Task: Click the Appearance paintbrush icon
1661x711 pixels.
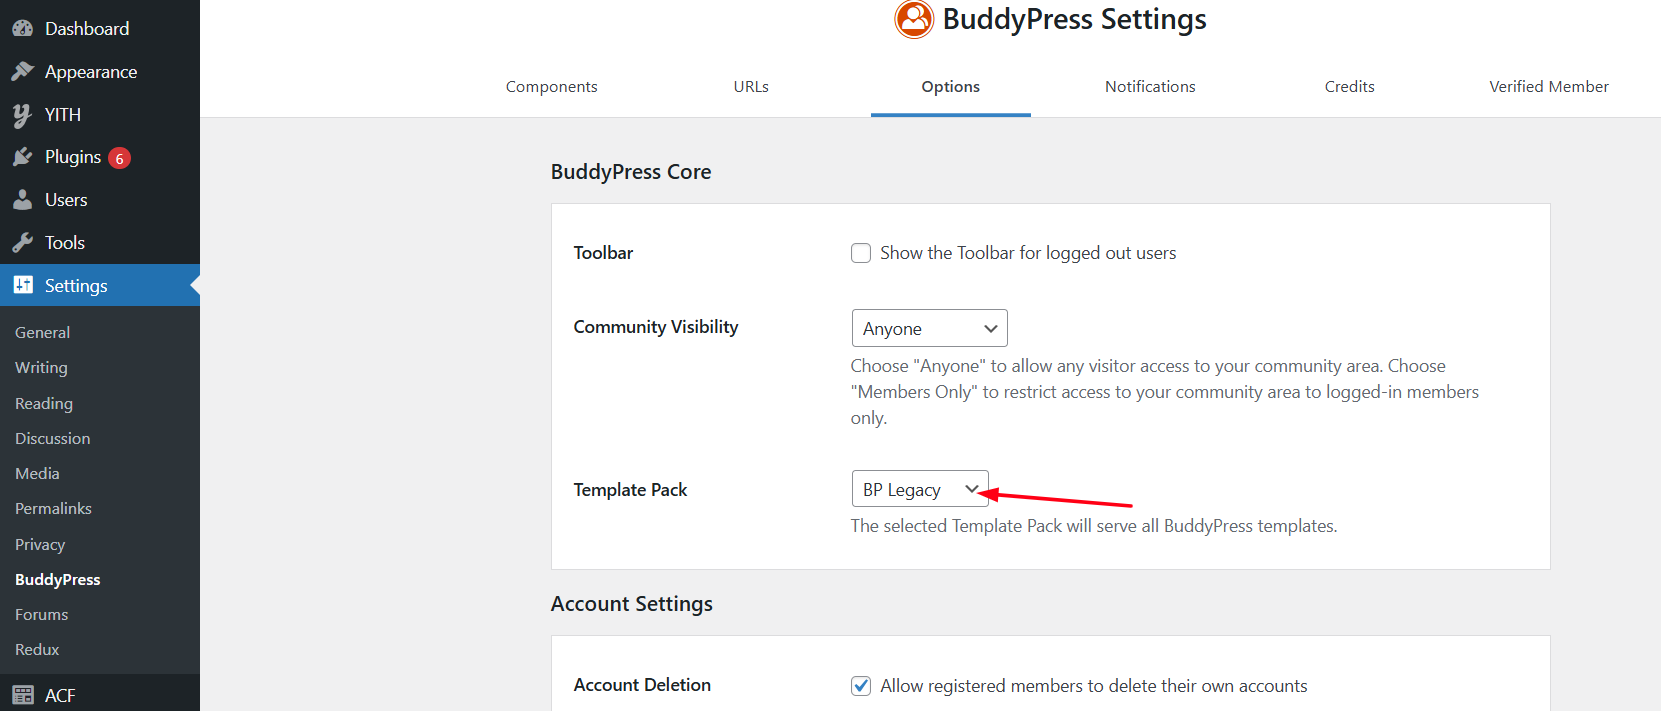Action: 22,72
